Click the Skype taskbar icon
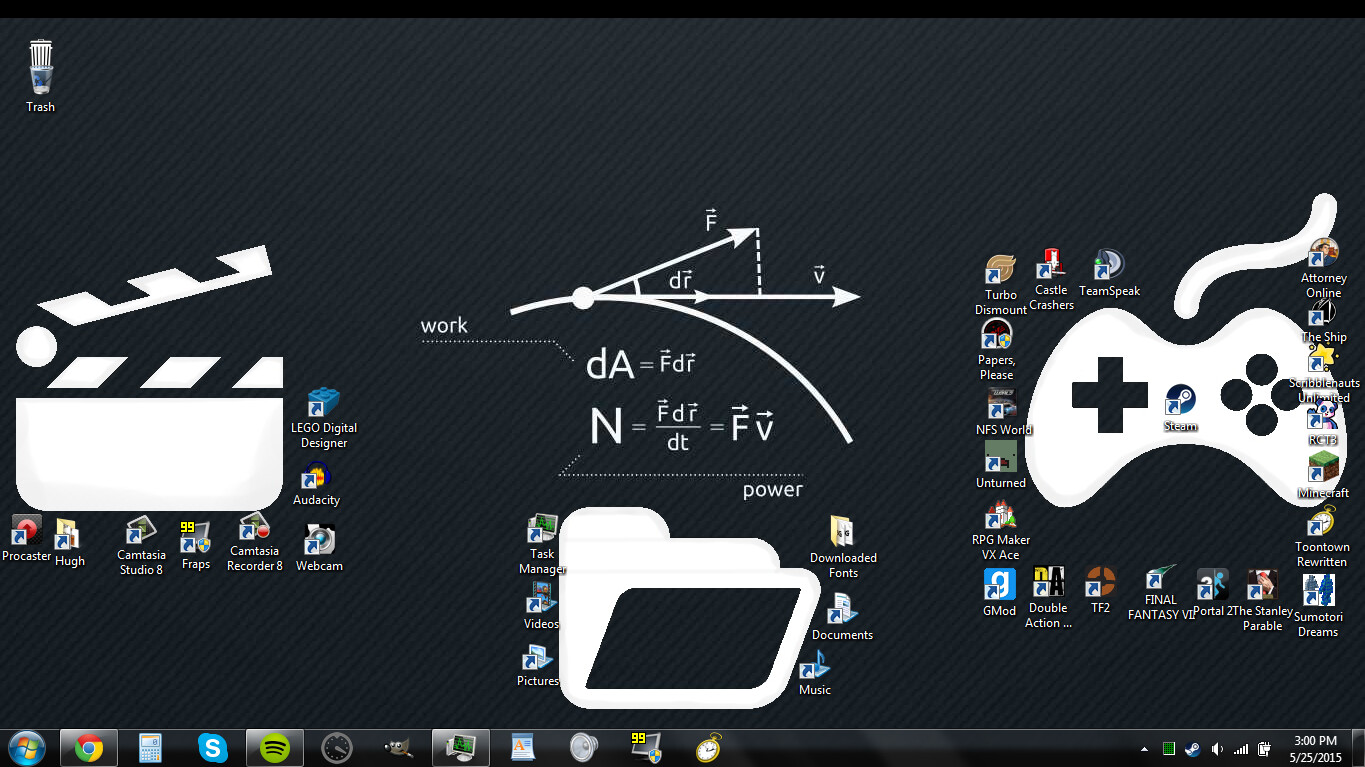The width and height of the screenshot is (1365, 767). [213, 747]
